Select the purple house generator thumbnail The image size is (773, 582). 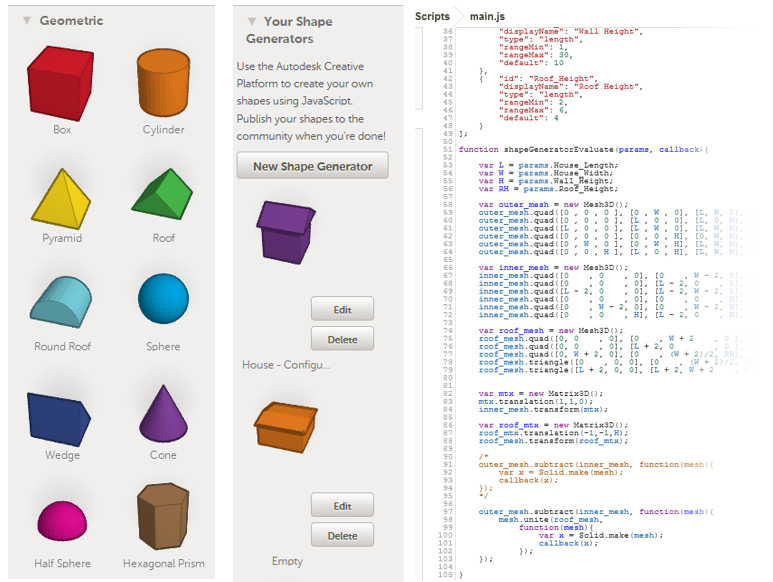(286, 232)
